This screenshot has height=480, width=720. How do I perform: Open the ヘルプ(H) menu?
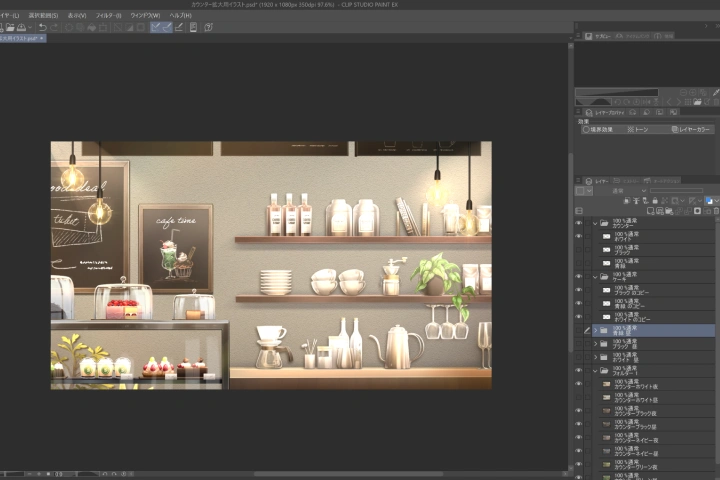[x=180, y=15]
